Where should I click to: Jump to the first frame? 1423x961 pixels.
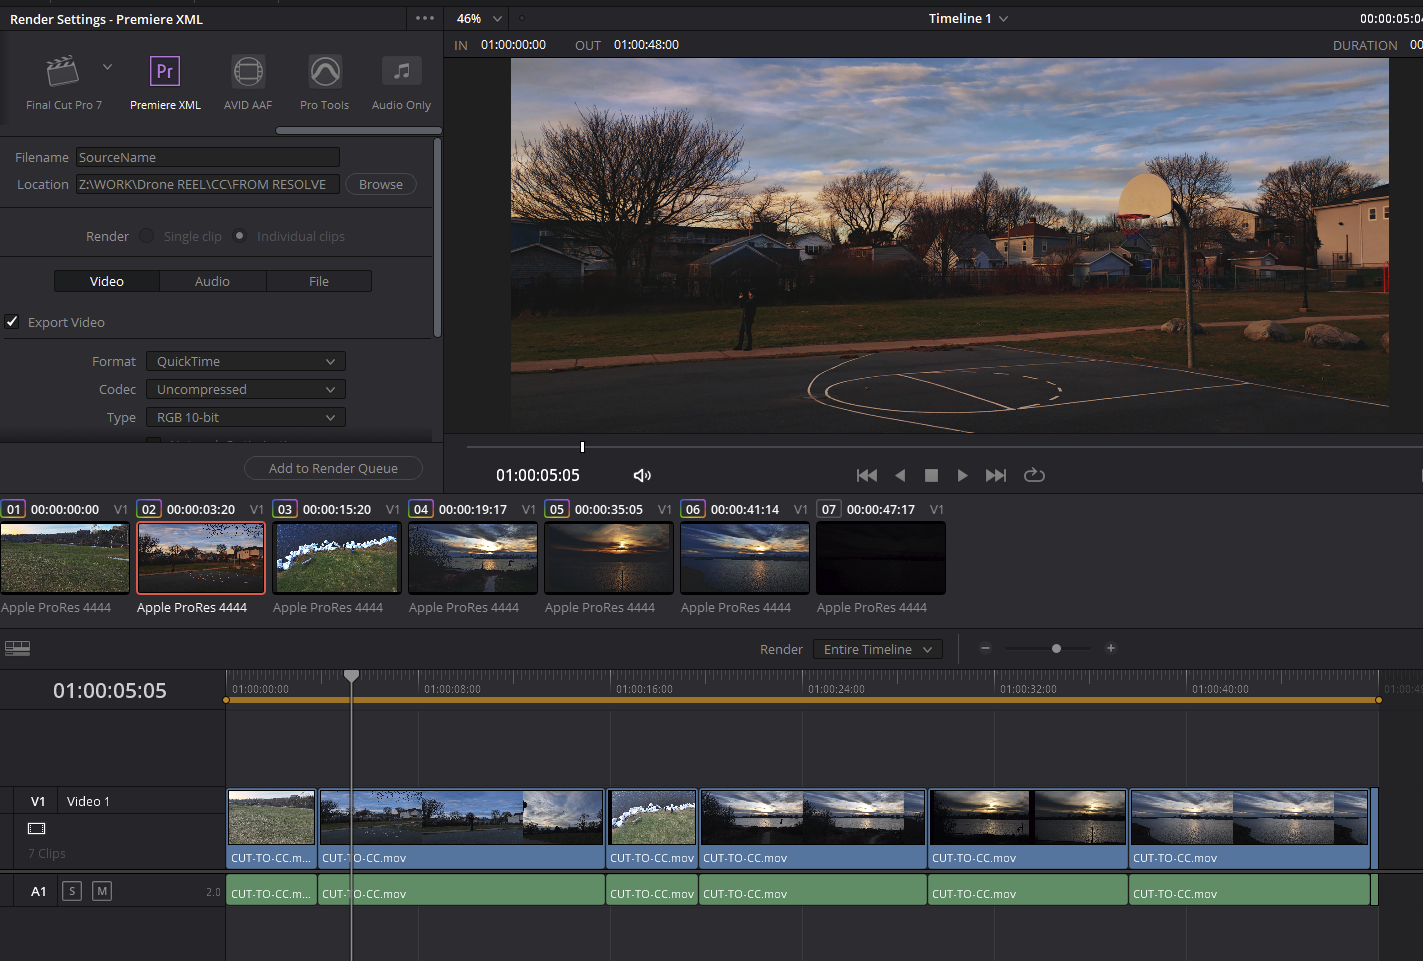pyautogui.click(x=867, y=476)
